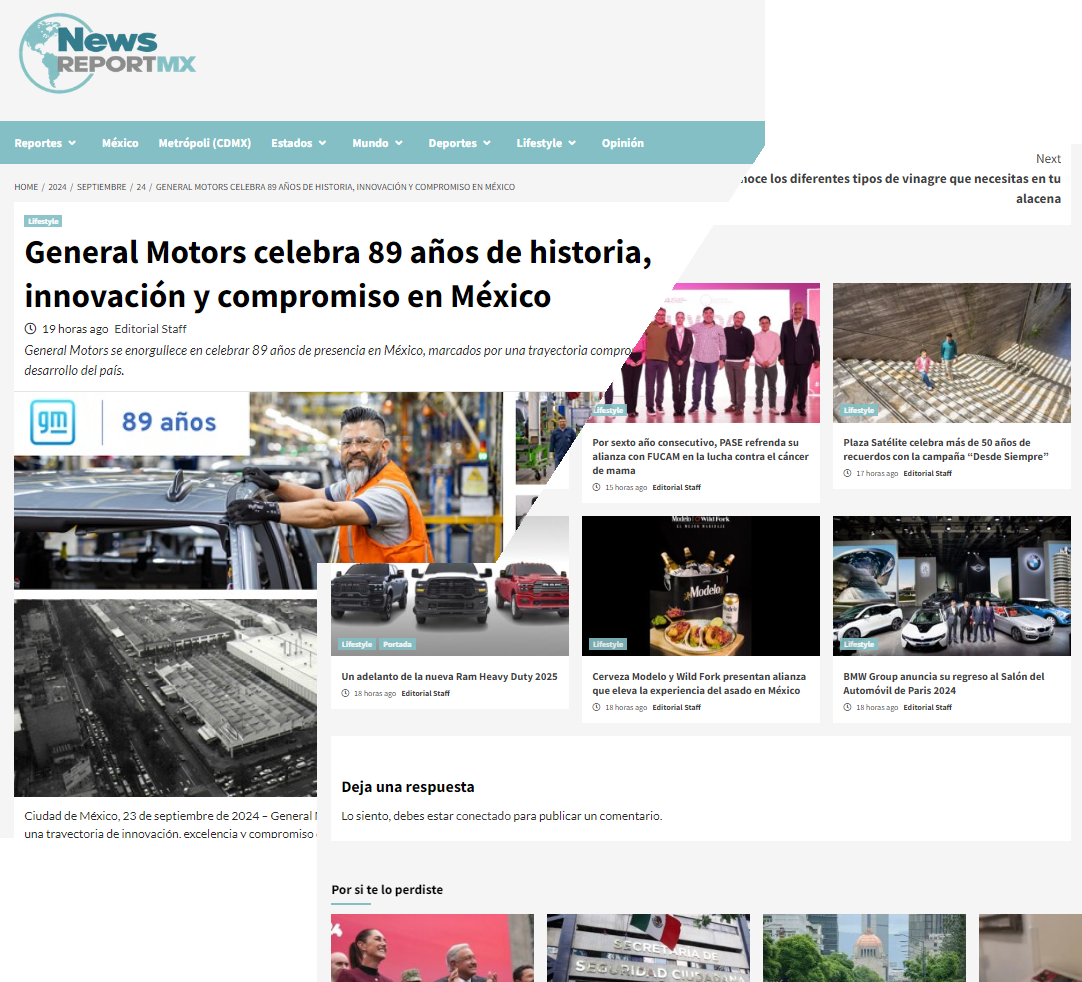Screen dimensions: 1082x982
Task: Open the México menu item
Action: [120, 143]
